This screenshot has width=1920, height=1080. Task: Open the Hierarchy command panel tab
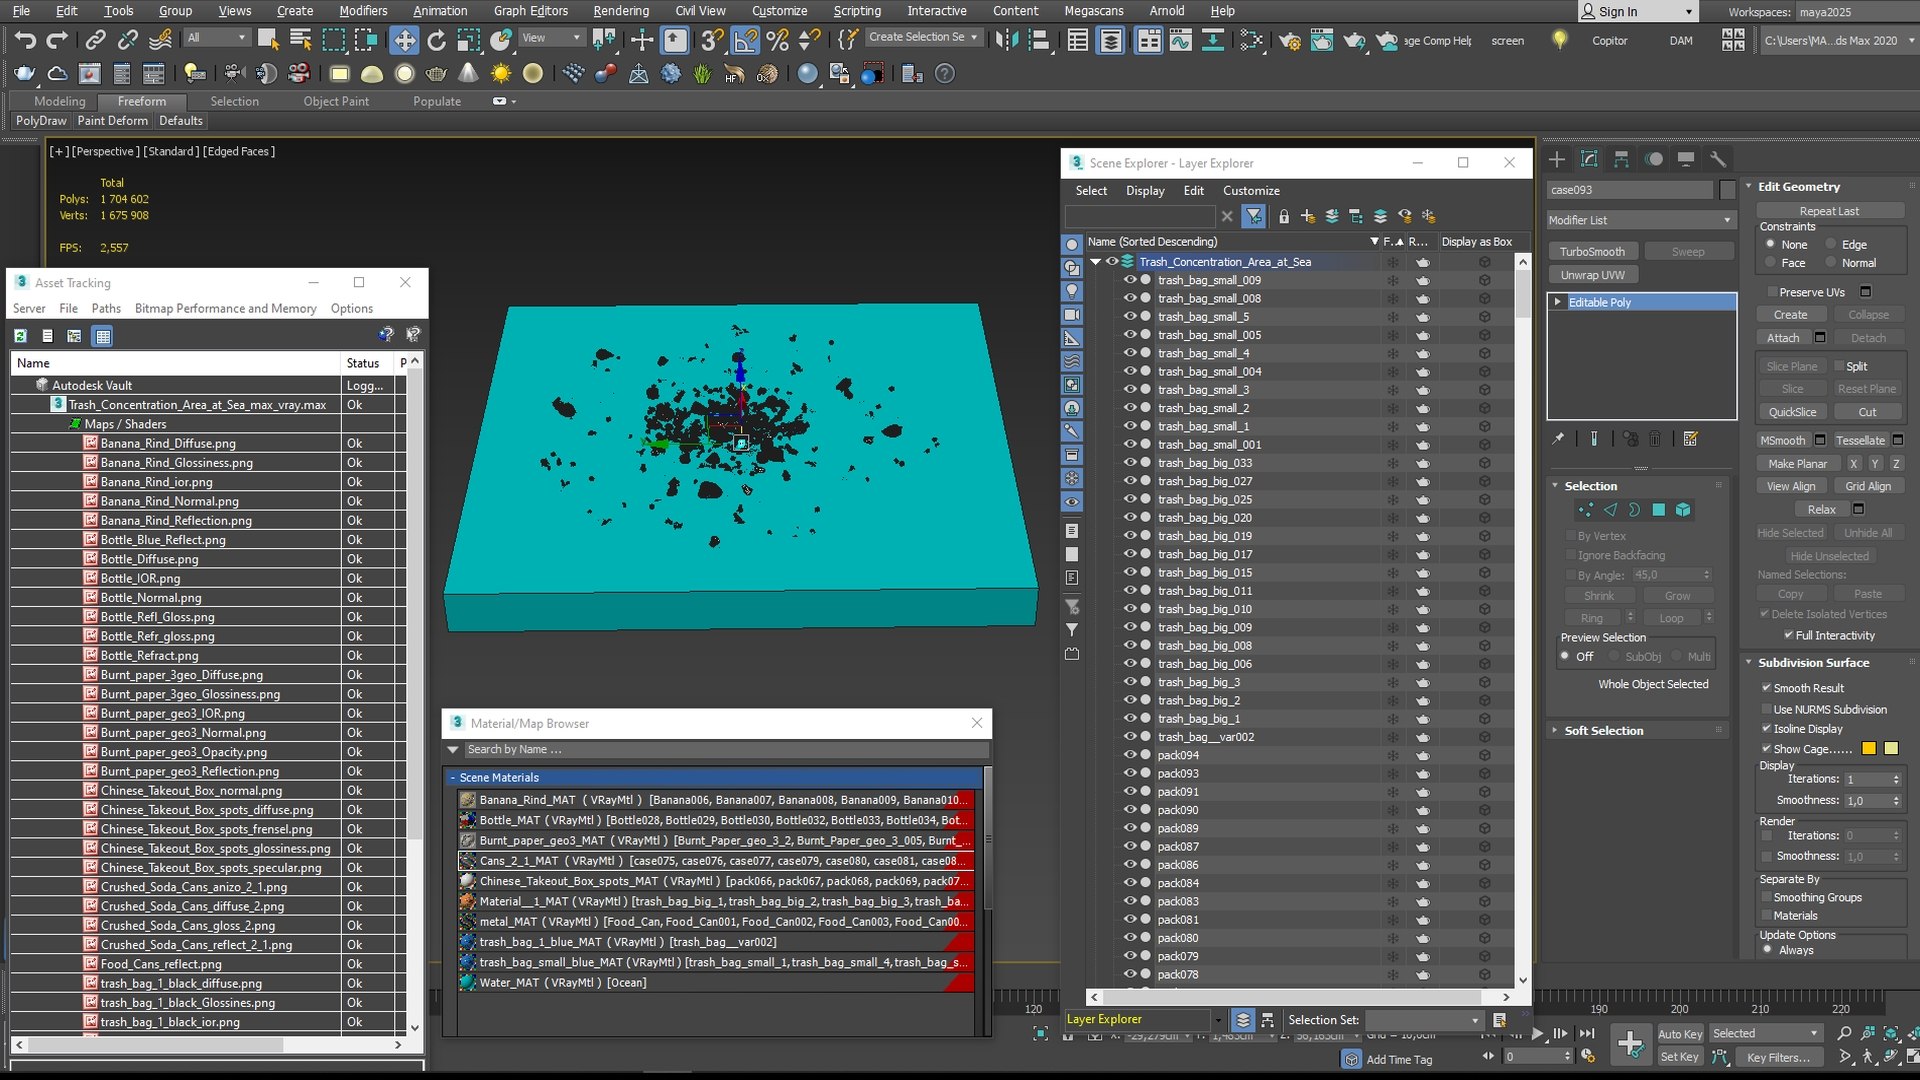point(1621,160)
